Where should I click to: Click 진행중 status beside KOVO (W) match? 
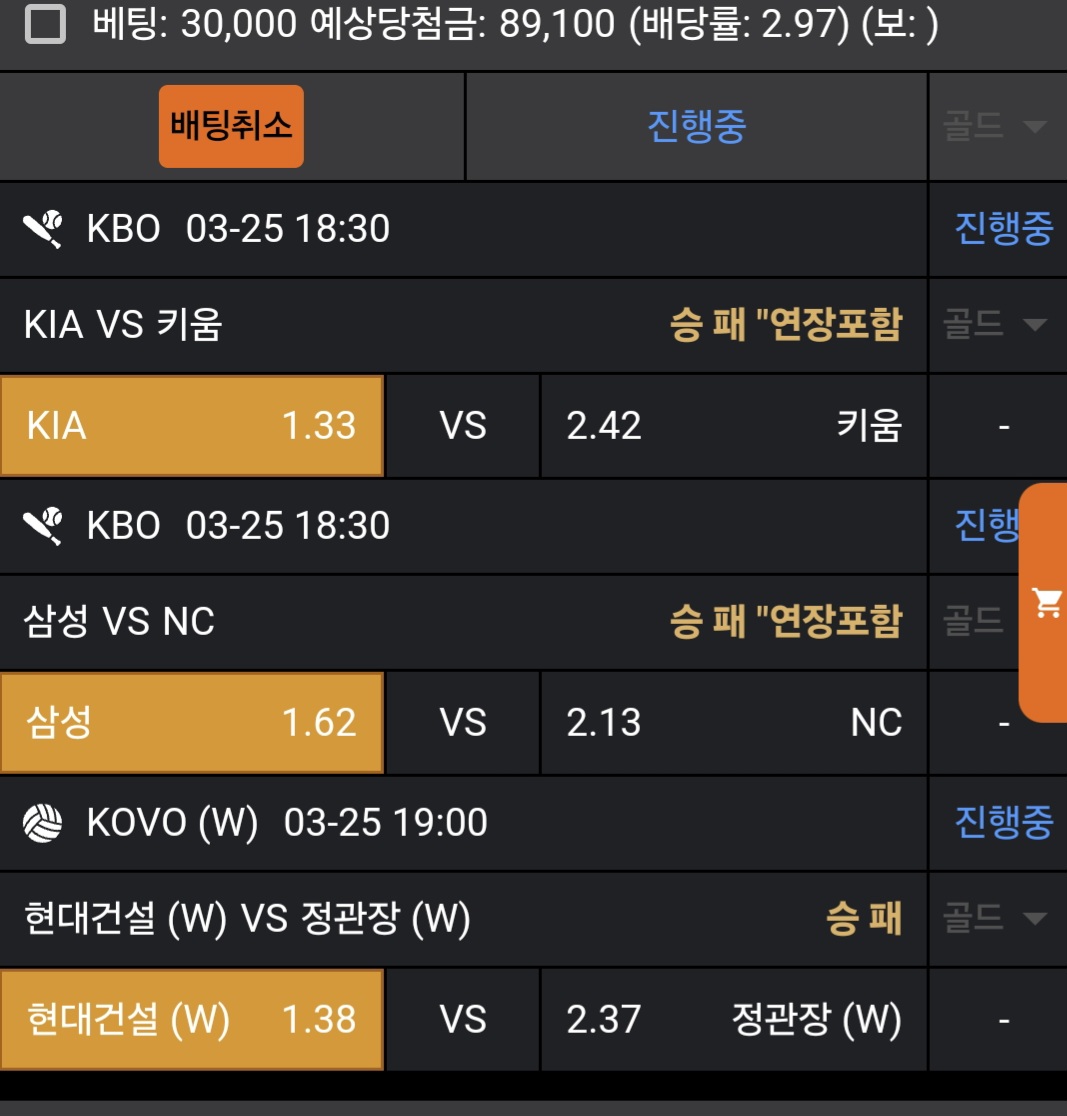tap(1003, 823)
